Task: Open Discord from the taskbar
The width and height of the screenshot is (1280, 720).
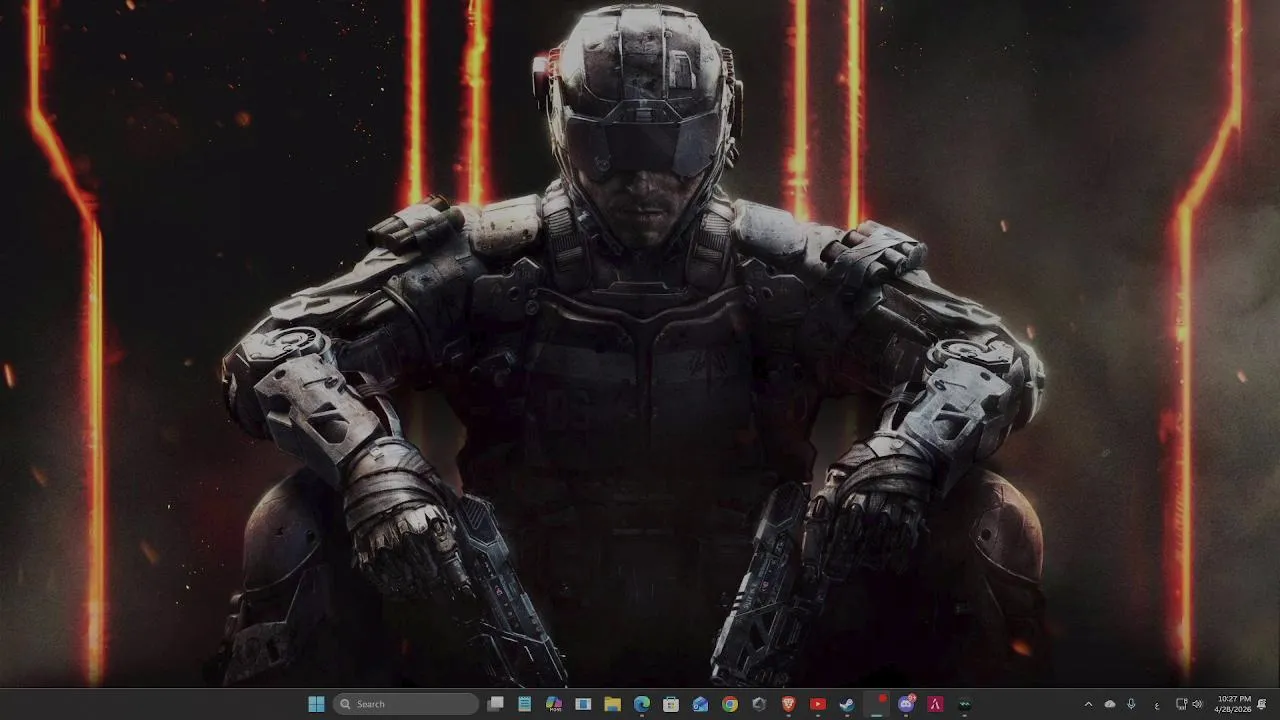Action: coord(906,704)
